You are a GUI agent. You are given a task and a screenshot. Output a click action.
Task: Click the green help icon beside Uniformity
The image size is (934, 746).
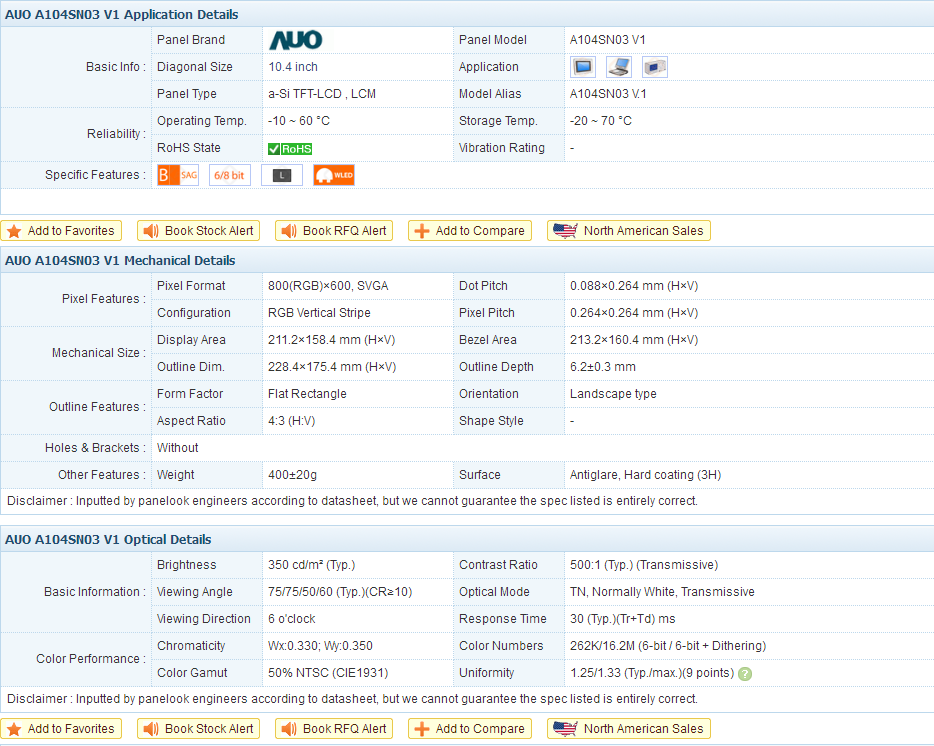pyautogui.click(x=745, y=674)
